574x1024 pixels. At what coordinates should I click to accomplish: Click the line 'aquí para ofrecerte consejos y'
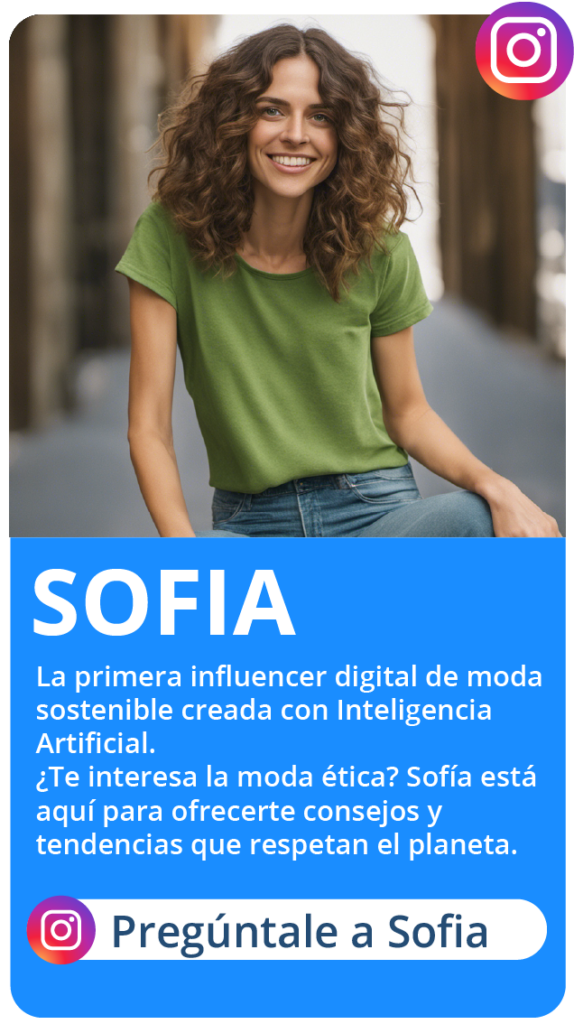coord(239,812)
